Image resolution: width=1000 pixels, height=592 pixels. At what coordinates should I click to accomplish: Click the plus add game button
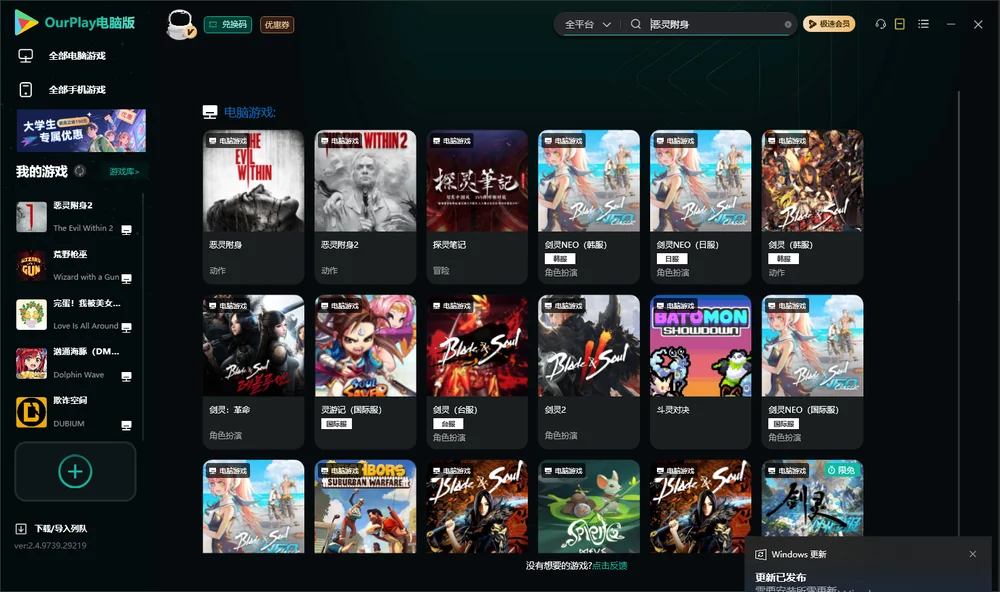[x=75, y=471]
